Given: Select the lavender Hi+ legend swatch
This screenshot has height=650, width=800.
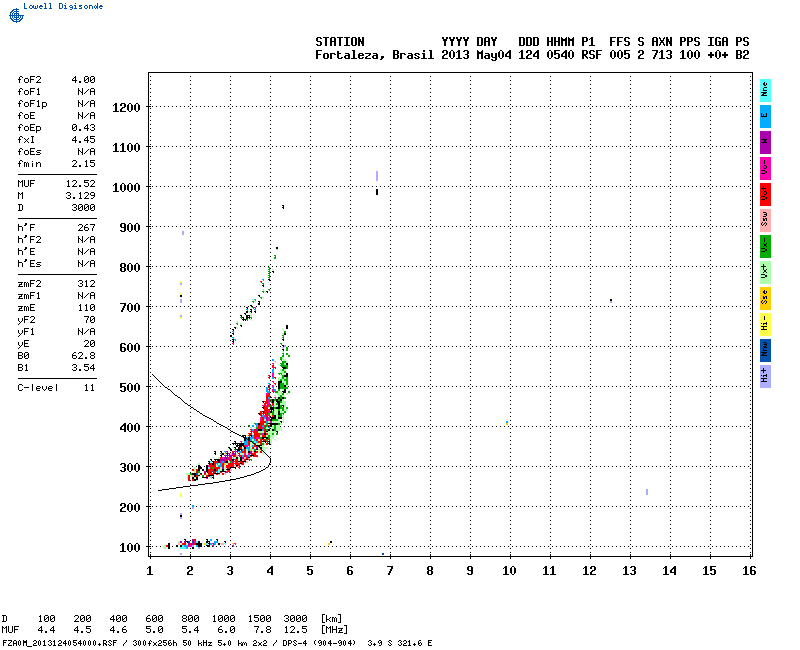Looking at the screenshot, I should [765, 377].
